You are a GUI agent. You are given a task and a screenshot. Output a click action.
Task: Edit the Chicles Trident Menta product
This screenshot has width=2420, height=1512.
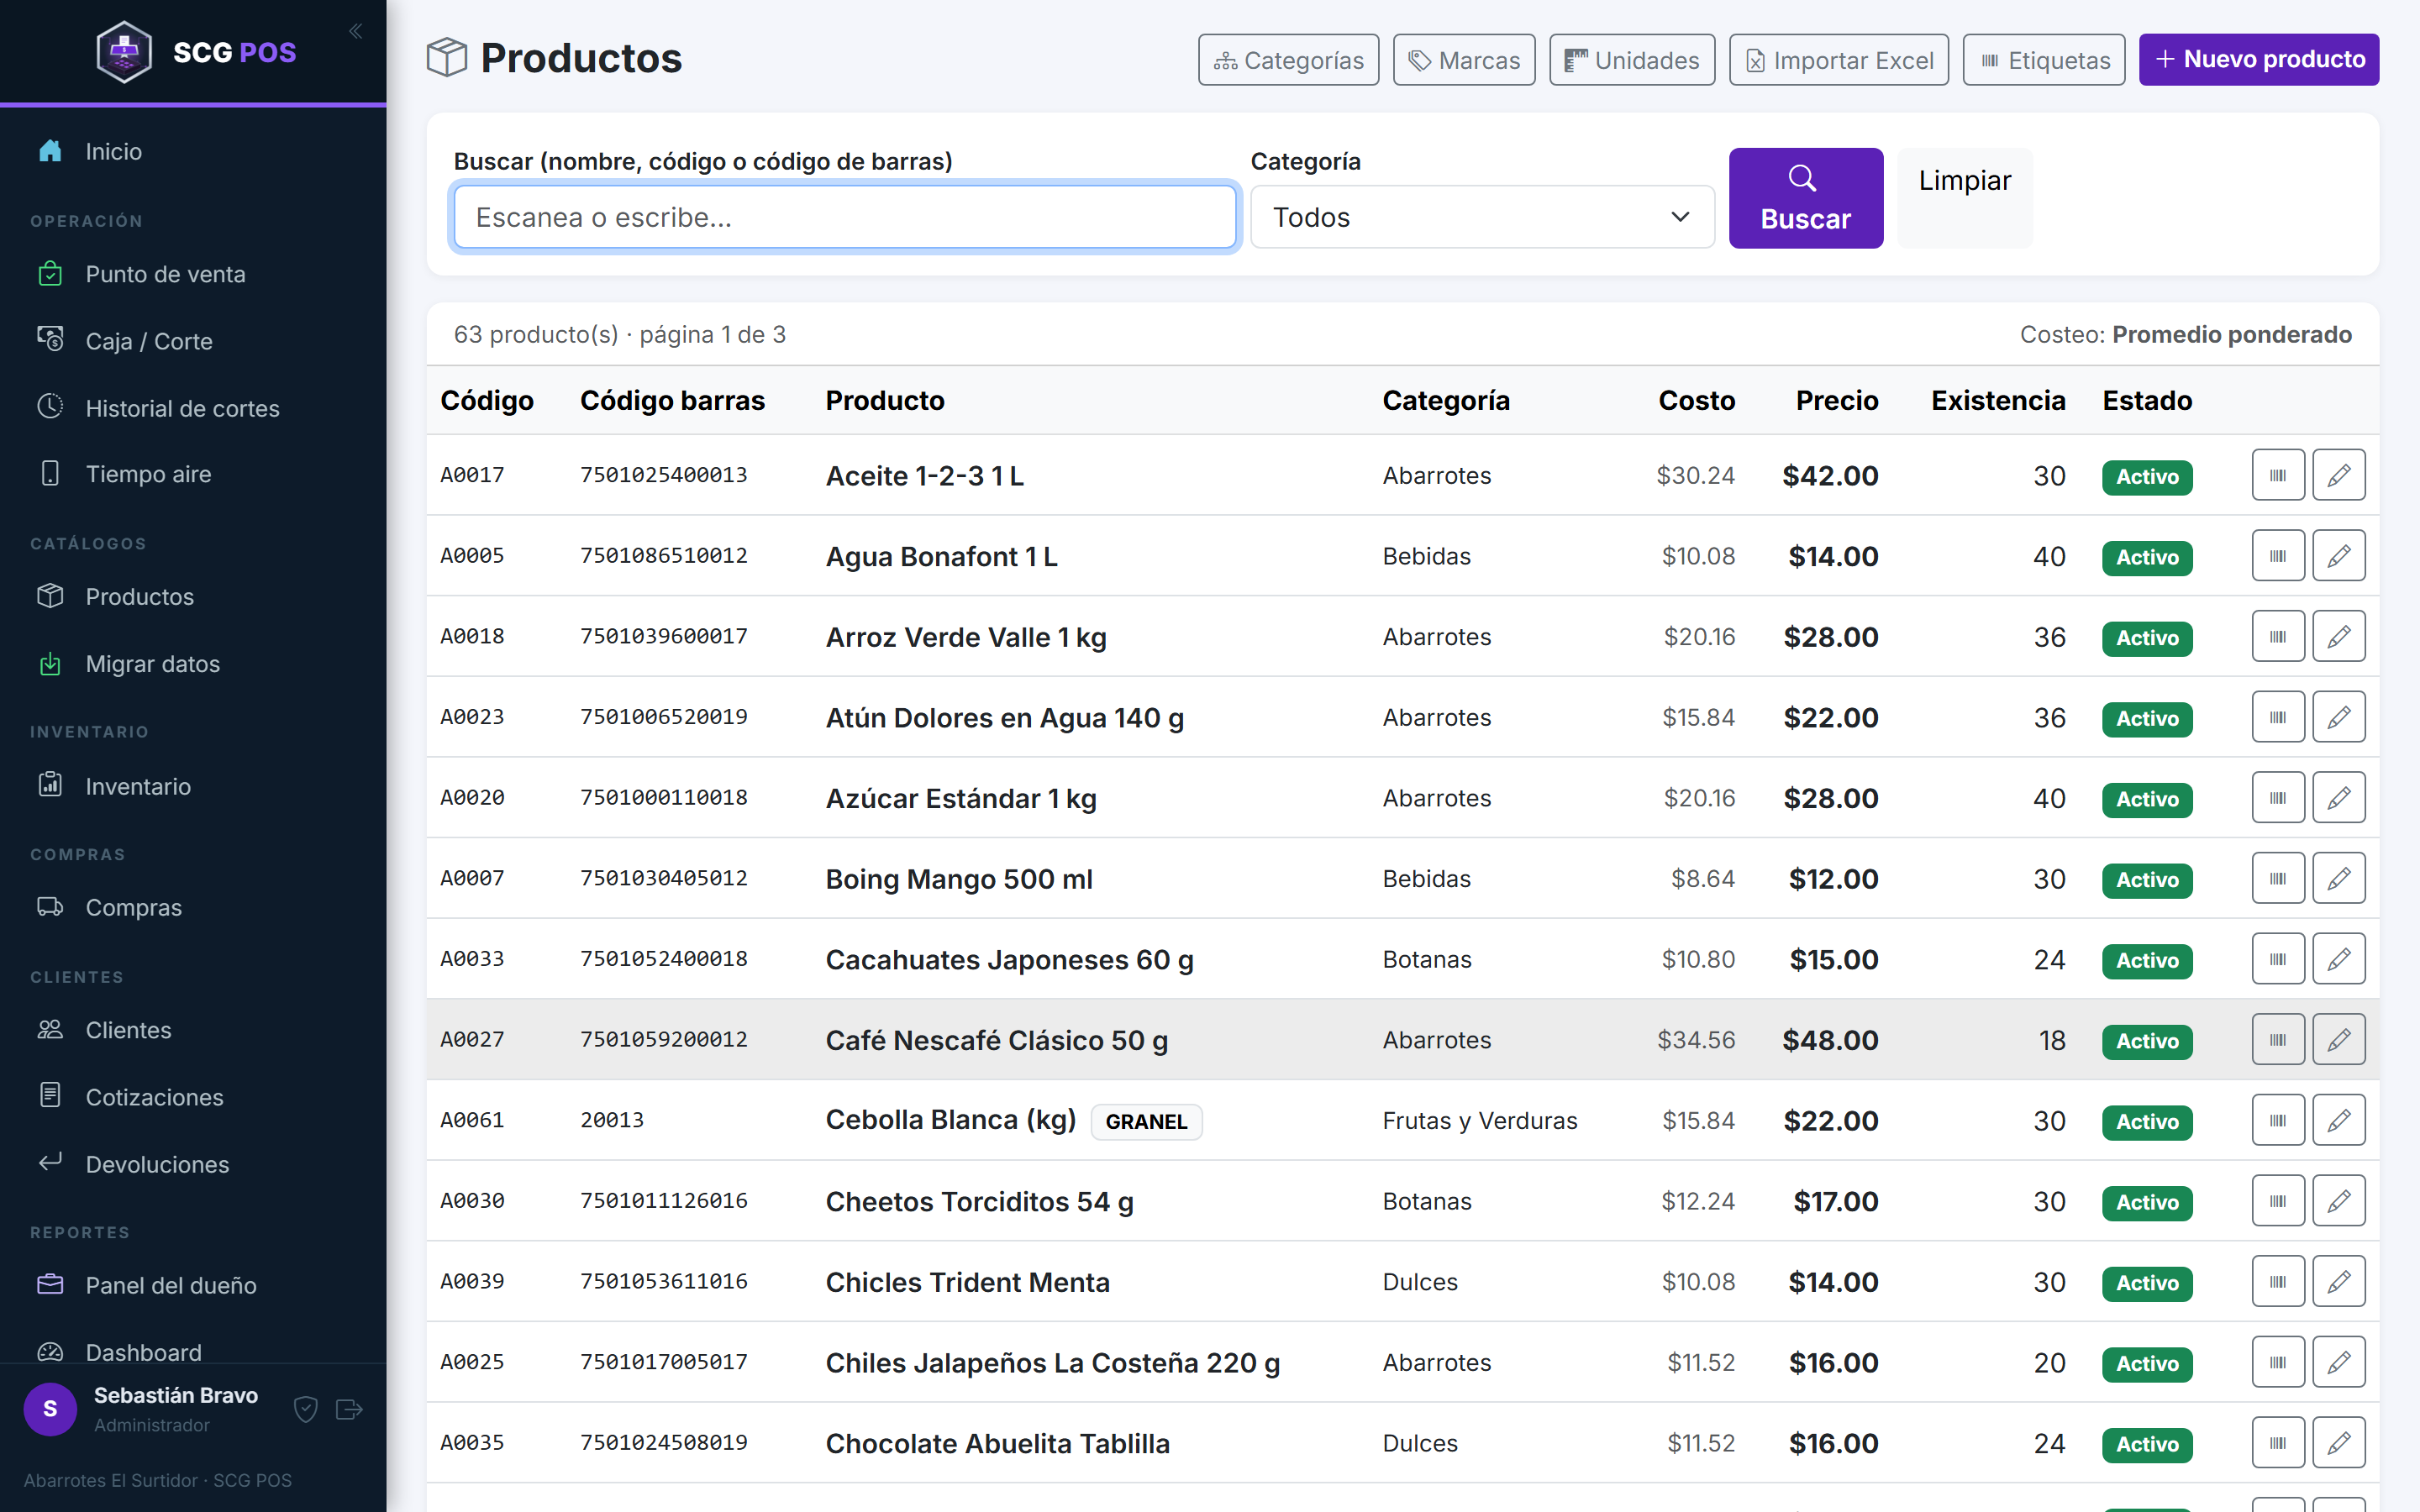pyautogui.click(x=2338, y=1282)
